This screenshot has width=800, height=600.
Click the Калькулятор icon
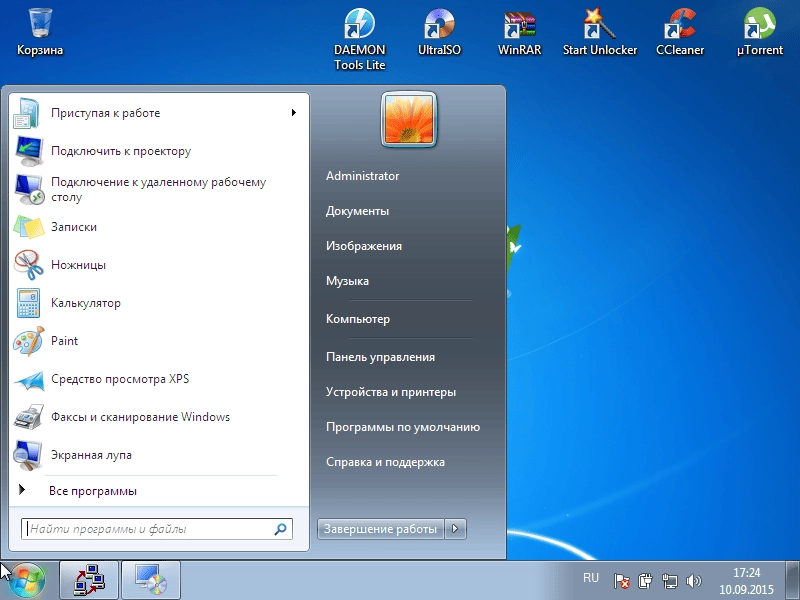coord(28,303)
